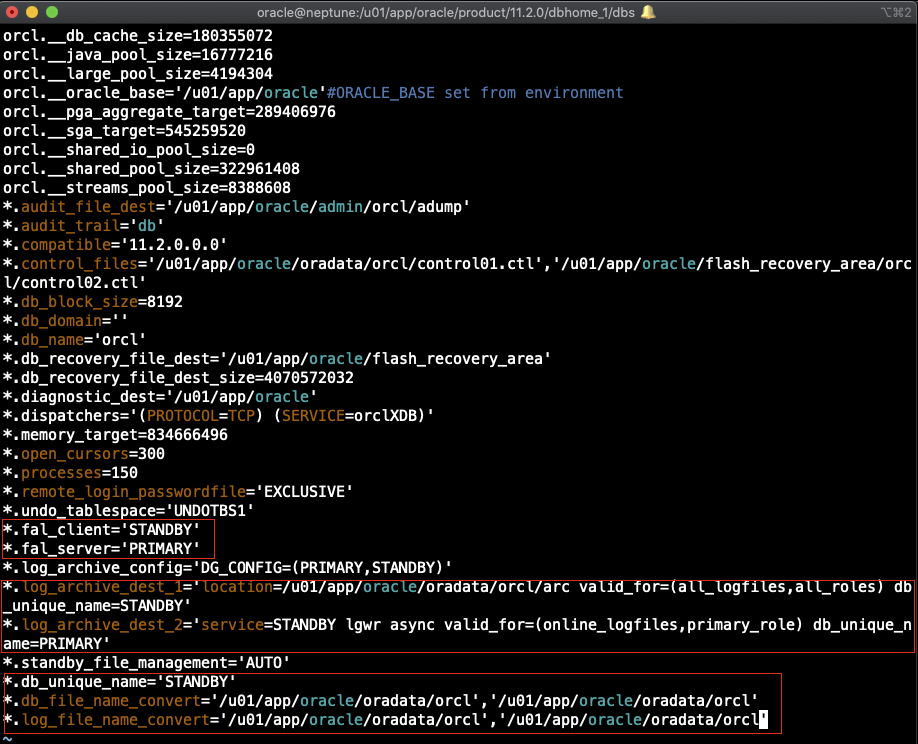This screenshot has width=918, height=744.
Task: Minimize the terminal using the yellow button
Action: point(34,12)
